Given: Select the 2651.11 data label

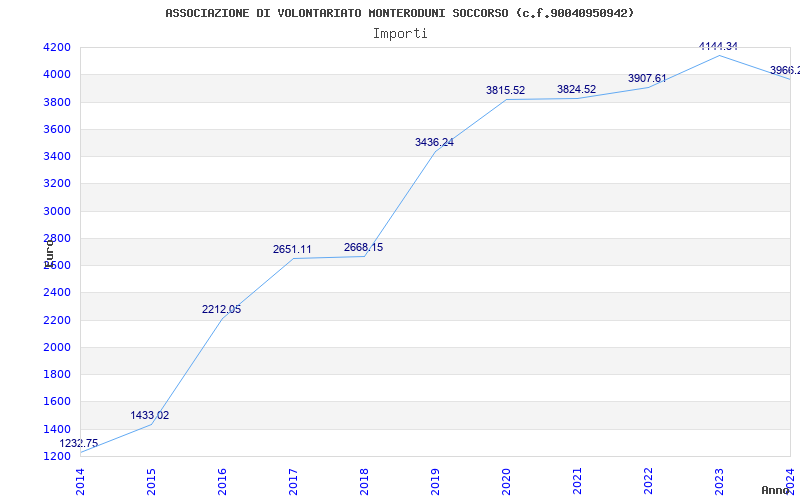Looking at the screenshot, I should click(x=292, y=249).
